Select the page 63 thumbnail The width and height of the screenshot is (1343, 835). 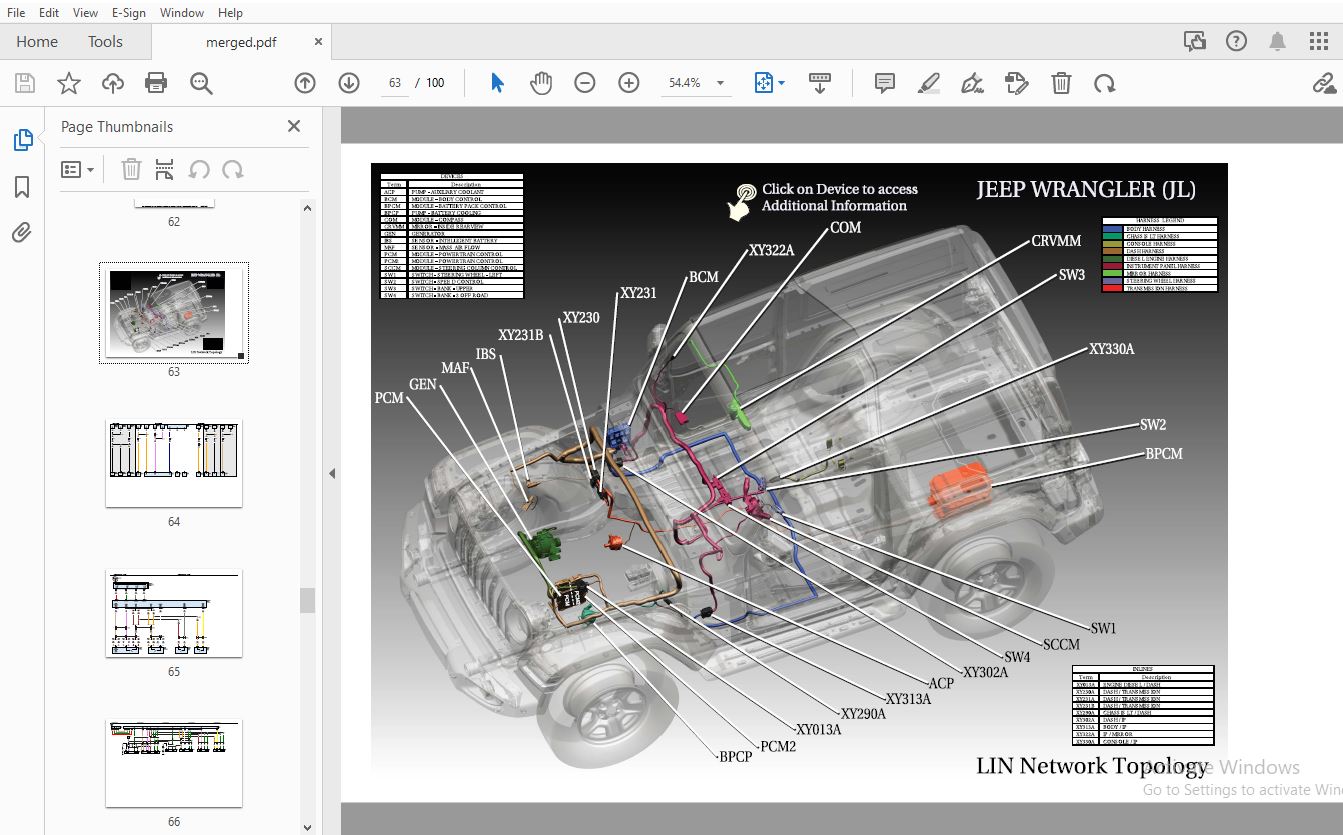[174, 312]
